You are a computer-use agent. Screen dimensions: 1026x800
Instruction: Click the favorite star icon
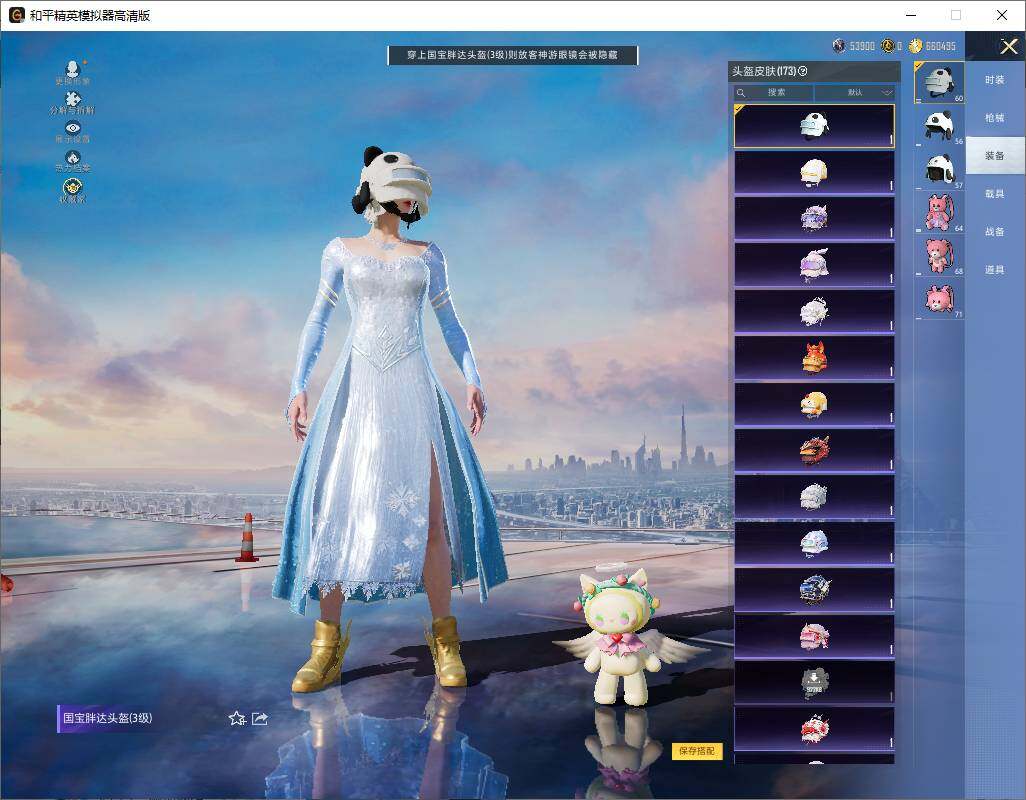237,718
